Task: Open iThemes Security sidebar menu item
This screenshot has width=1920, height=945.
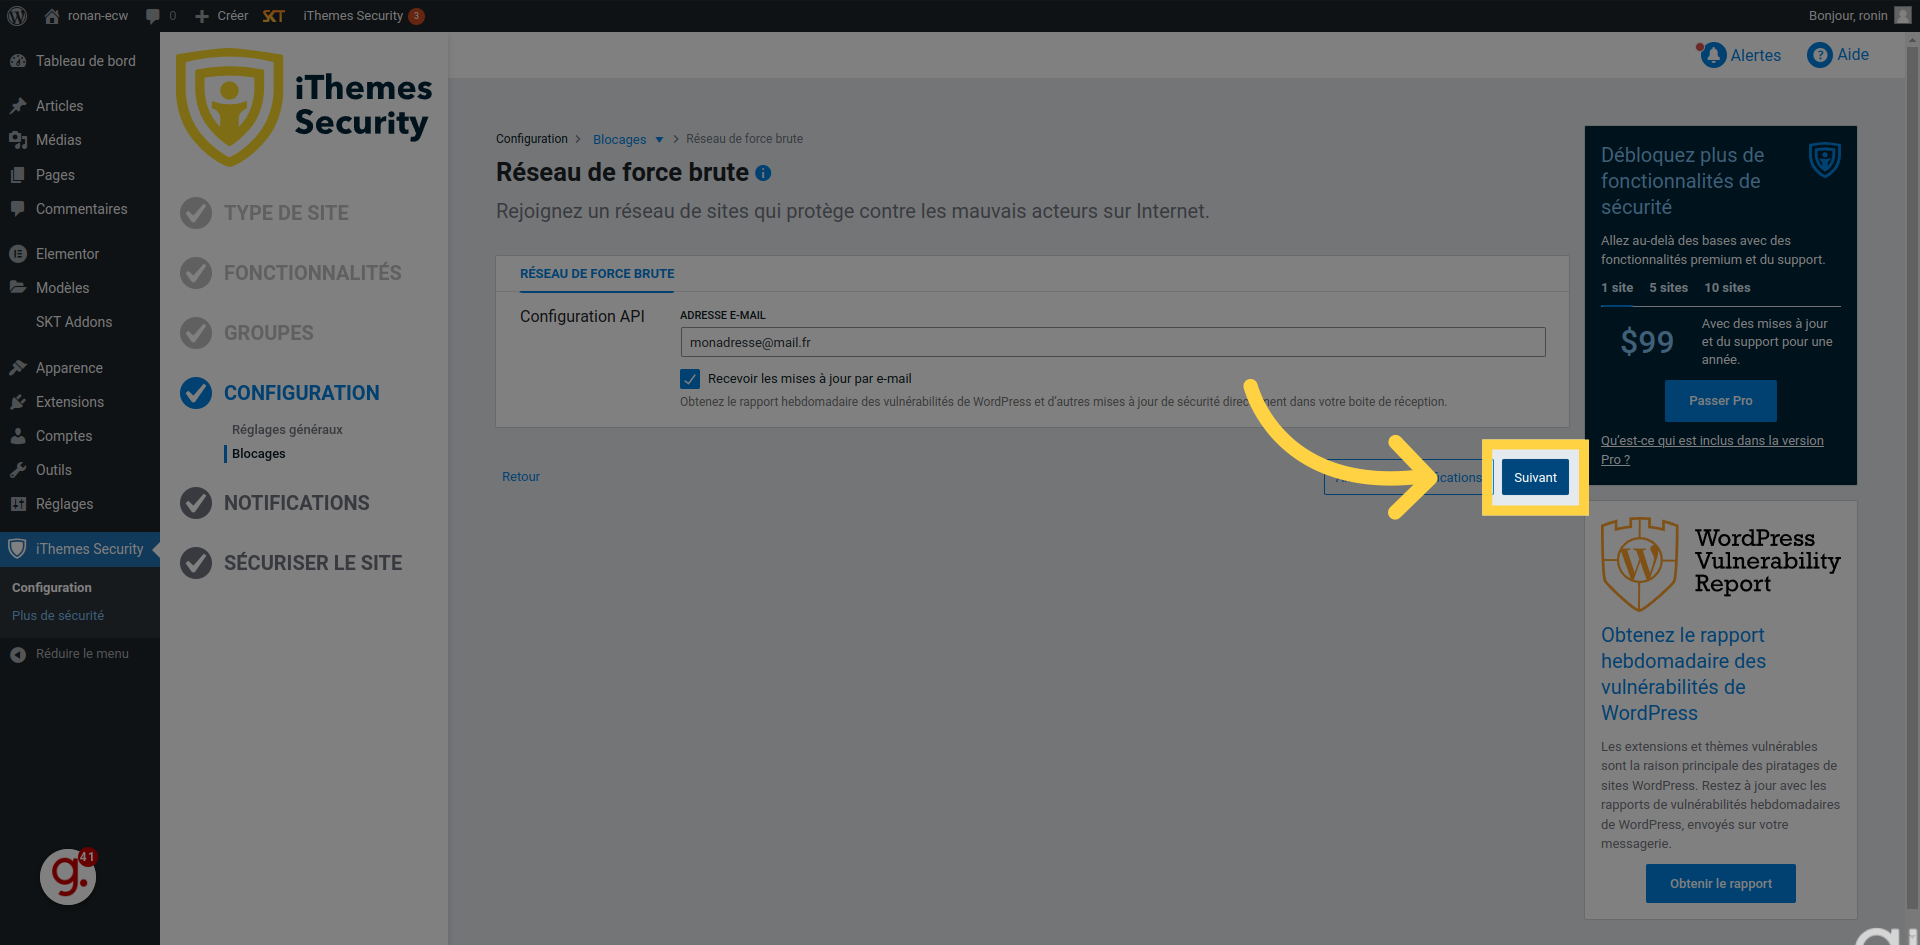Action: pyautogui.click(x=80, y=549)
